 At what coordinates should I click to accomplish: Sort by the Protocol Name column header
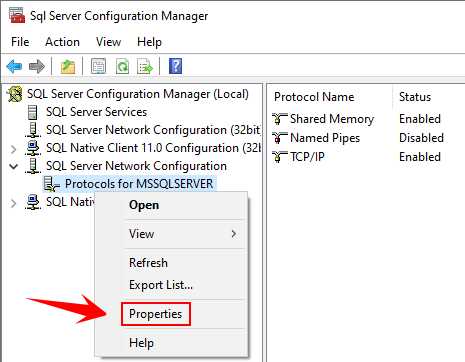(314, 97)
